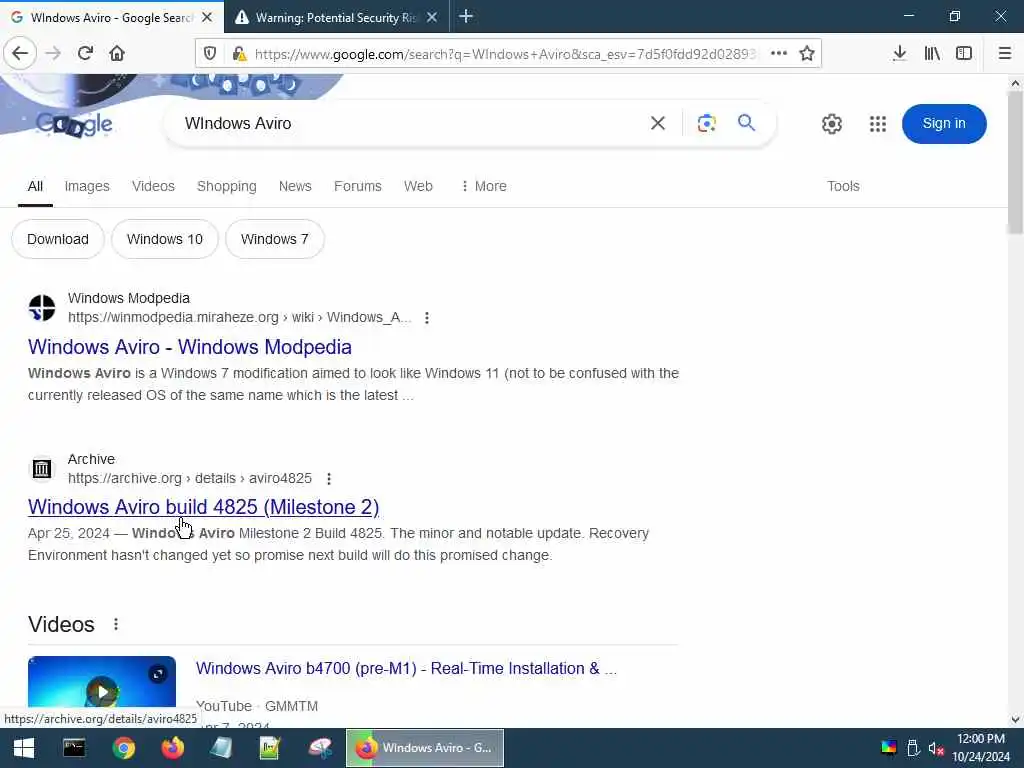Select the Forums search tab
This screenshot has height=768, width=1024.
[x=358, y=186]
